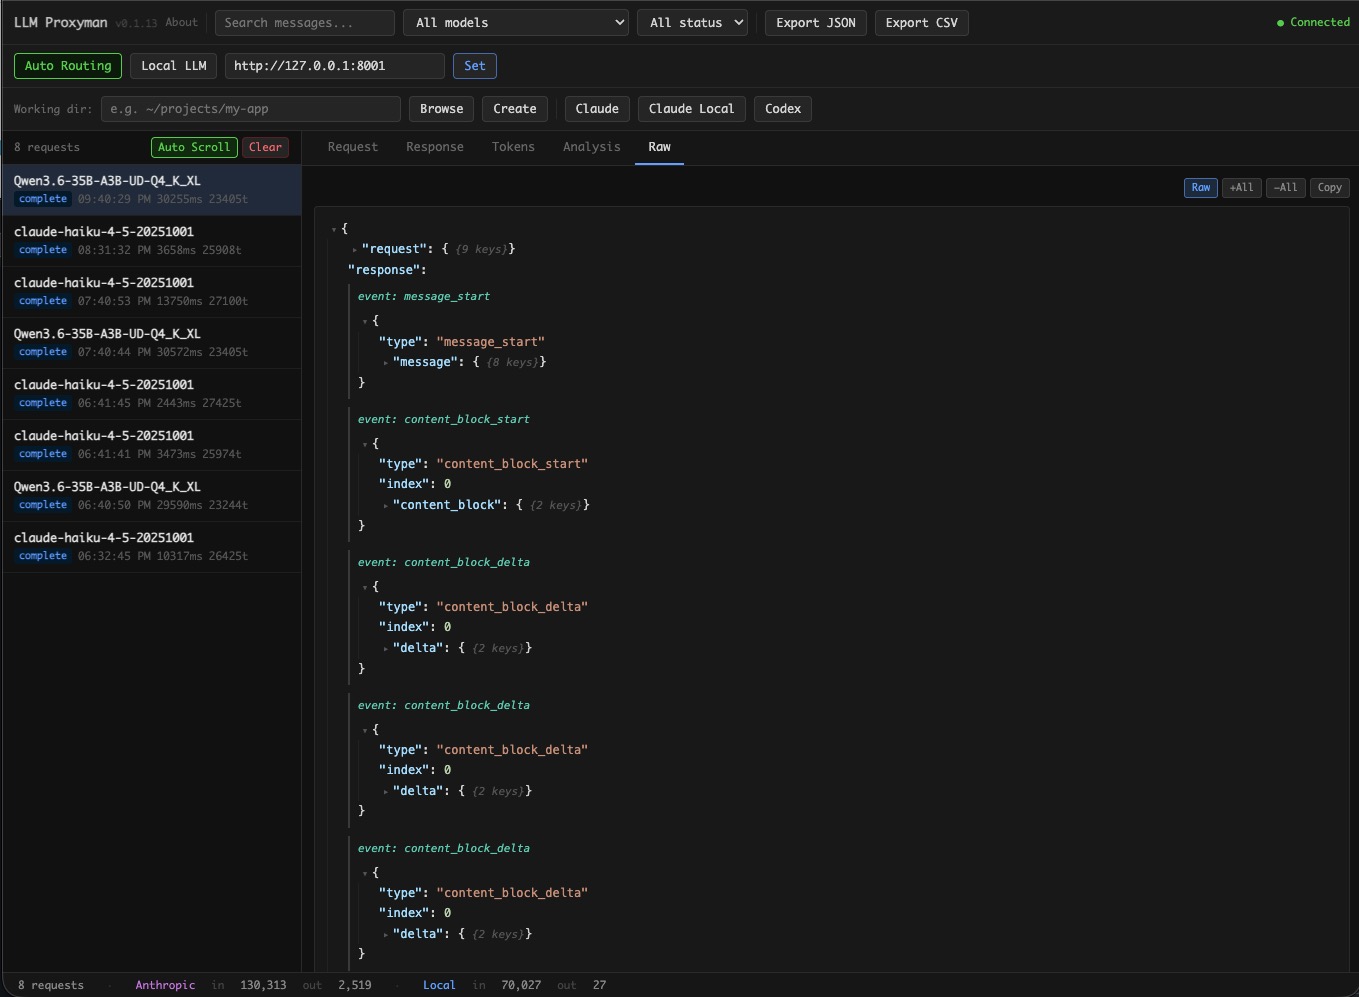The width and height of the screenshot is (1359, 997).
Task: Toggle the Local LLM mode
Action: (174, 66)
